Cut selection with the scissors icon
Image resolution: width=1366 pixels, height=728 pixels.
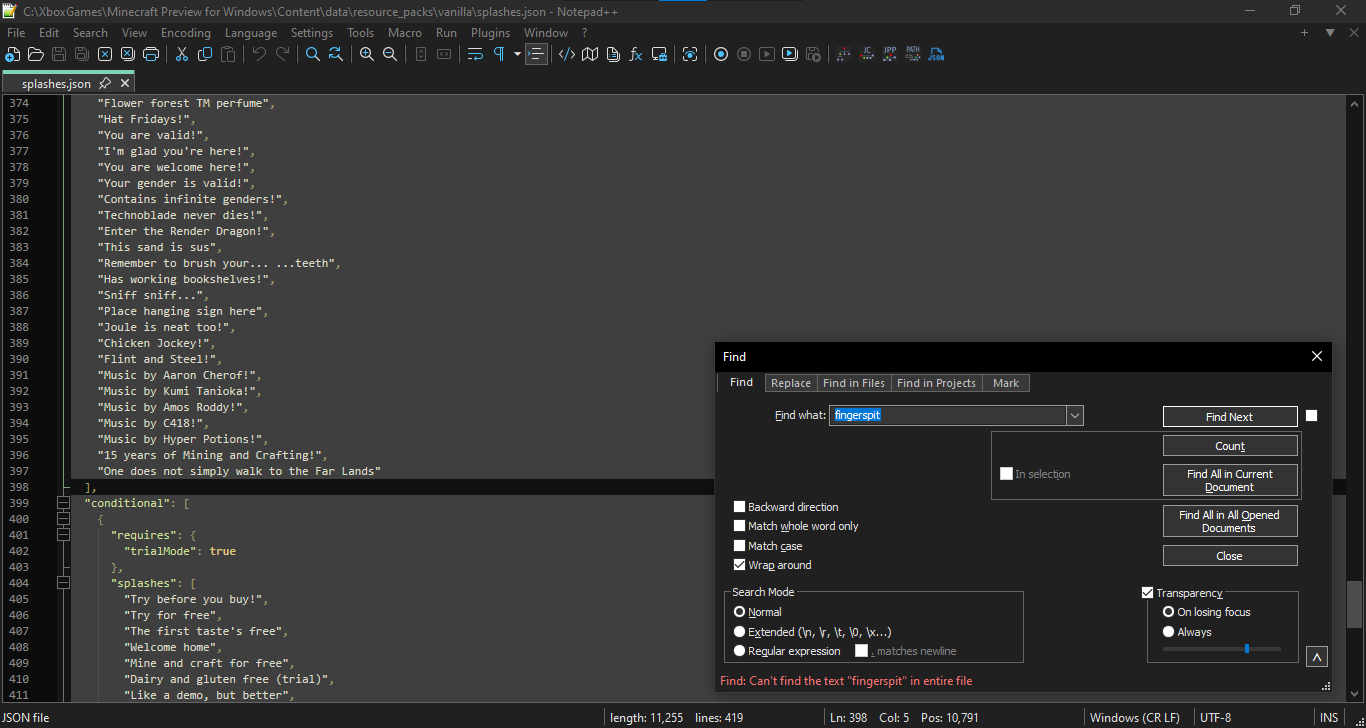click(x=182, y=54)
